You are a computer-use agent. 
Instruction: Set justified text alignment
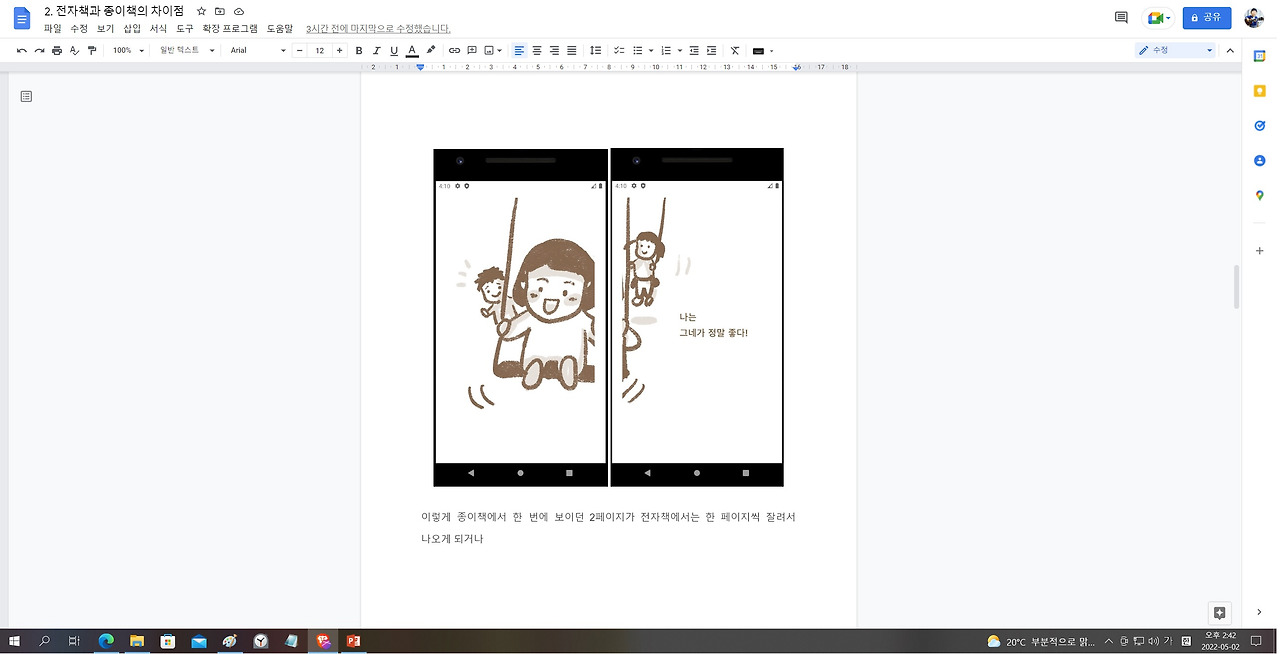pyautogui.click(x=572, y=50)
